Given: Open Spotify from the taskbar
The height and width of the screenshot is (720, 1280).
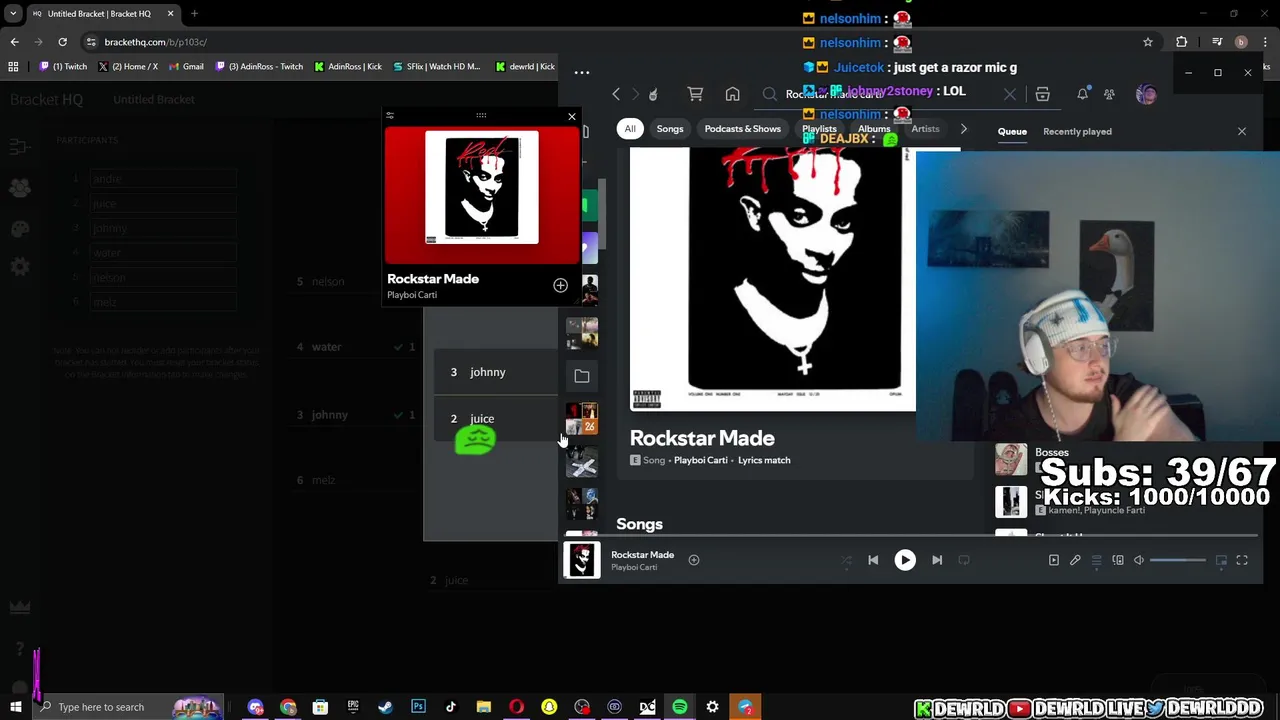Looking at the screenshot, I should pos(680,707).
